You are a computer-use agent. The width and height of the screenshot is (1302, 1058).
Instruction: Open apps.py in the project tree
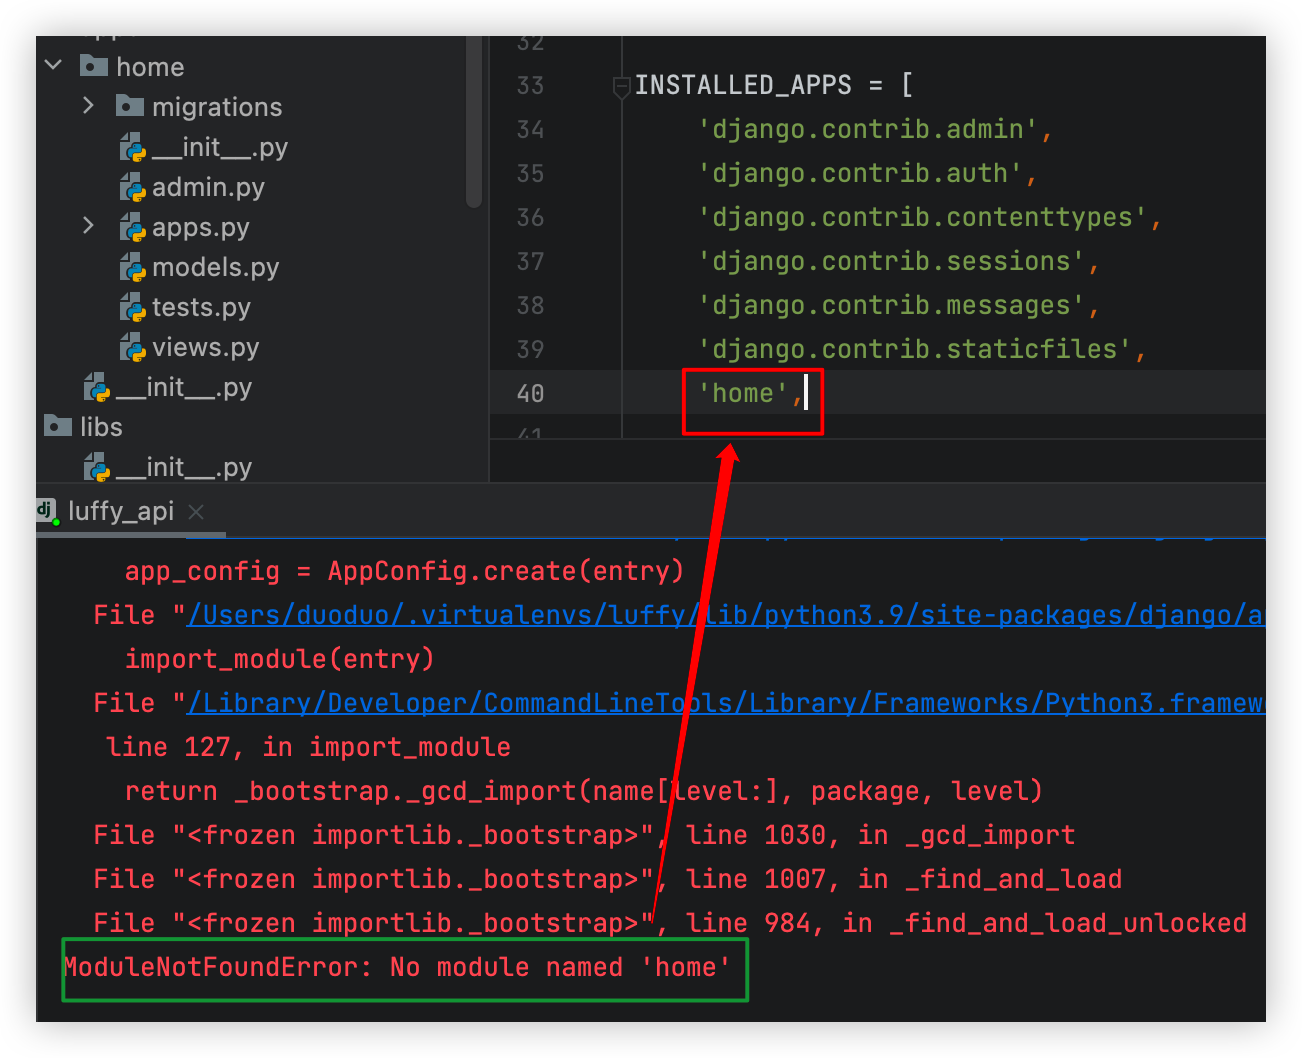[200, 227]
